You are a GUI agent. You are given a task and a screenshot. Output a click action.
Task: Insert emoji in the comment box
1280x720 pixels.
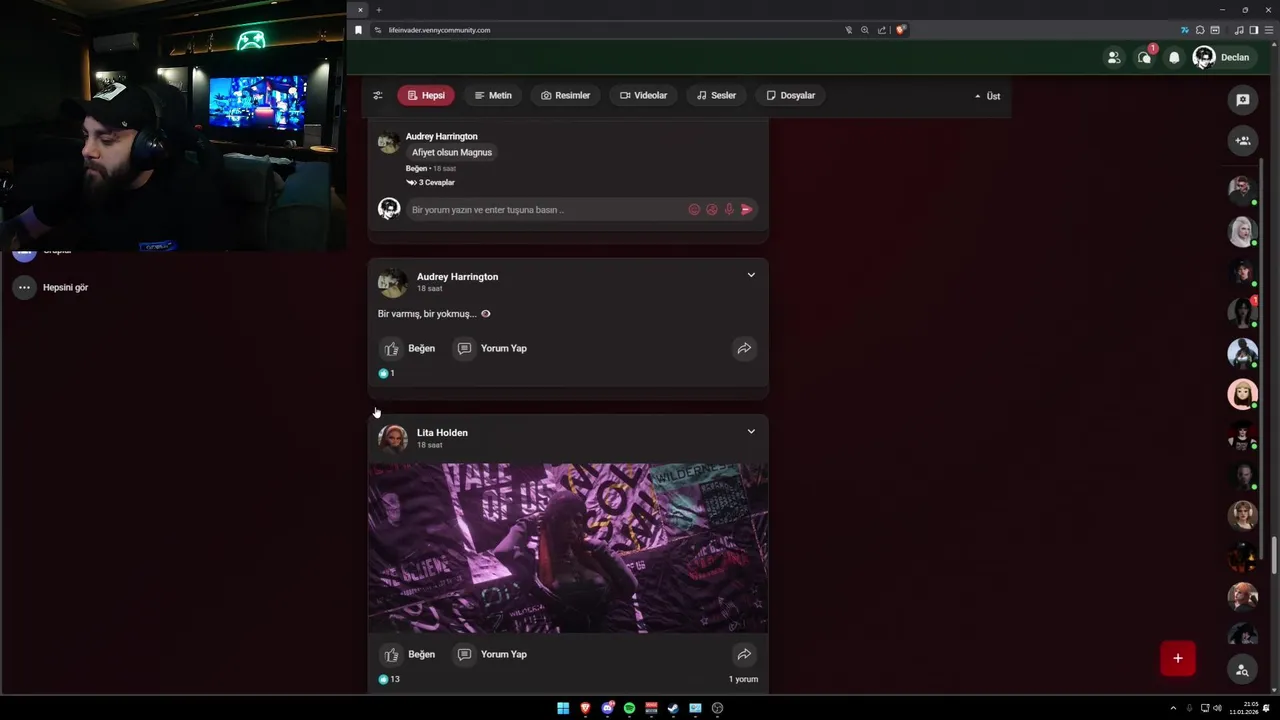694,210
